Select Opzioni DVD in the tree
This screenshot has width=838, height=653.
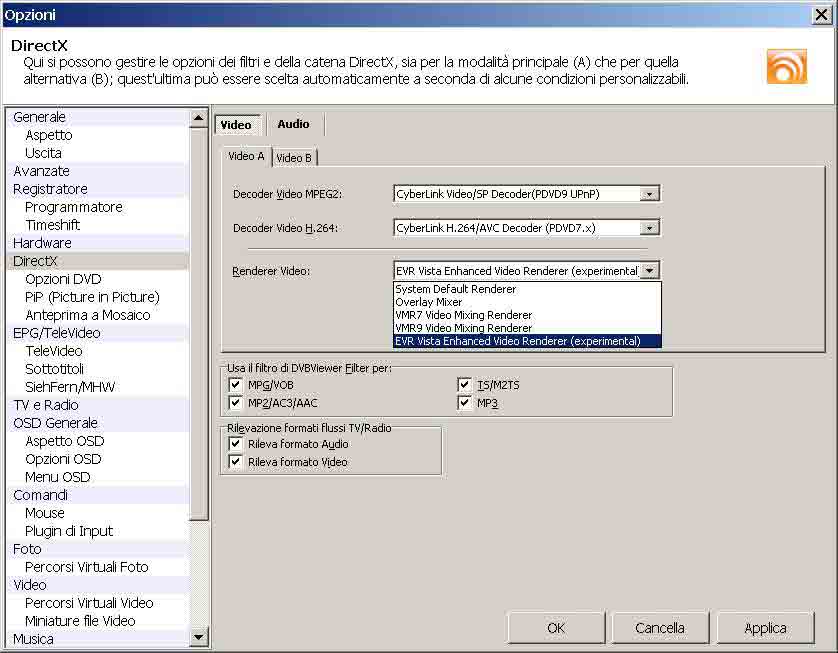[63, 279]
